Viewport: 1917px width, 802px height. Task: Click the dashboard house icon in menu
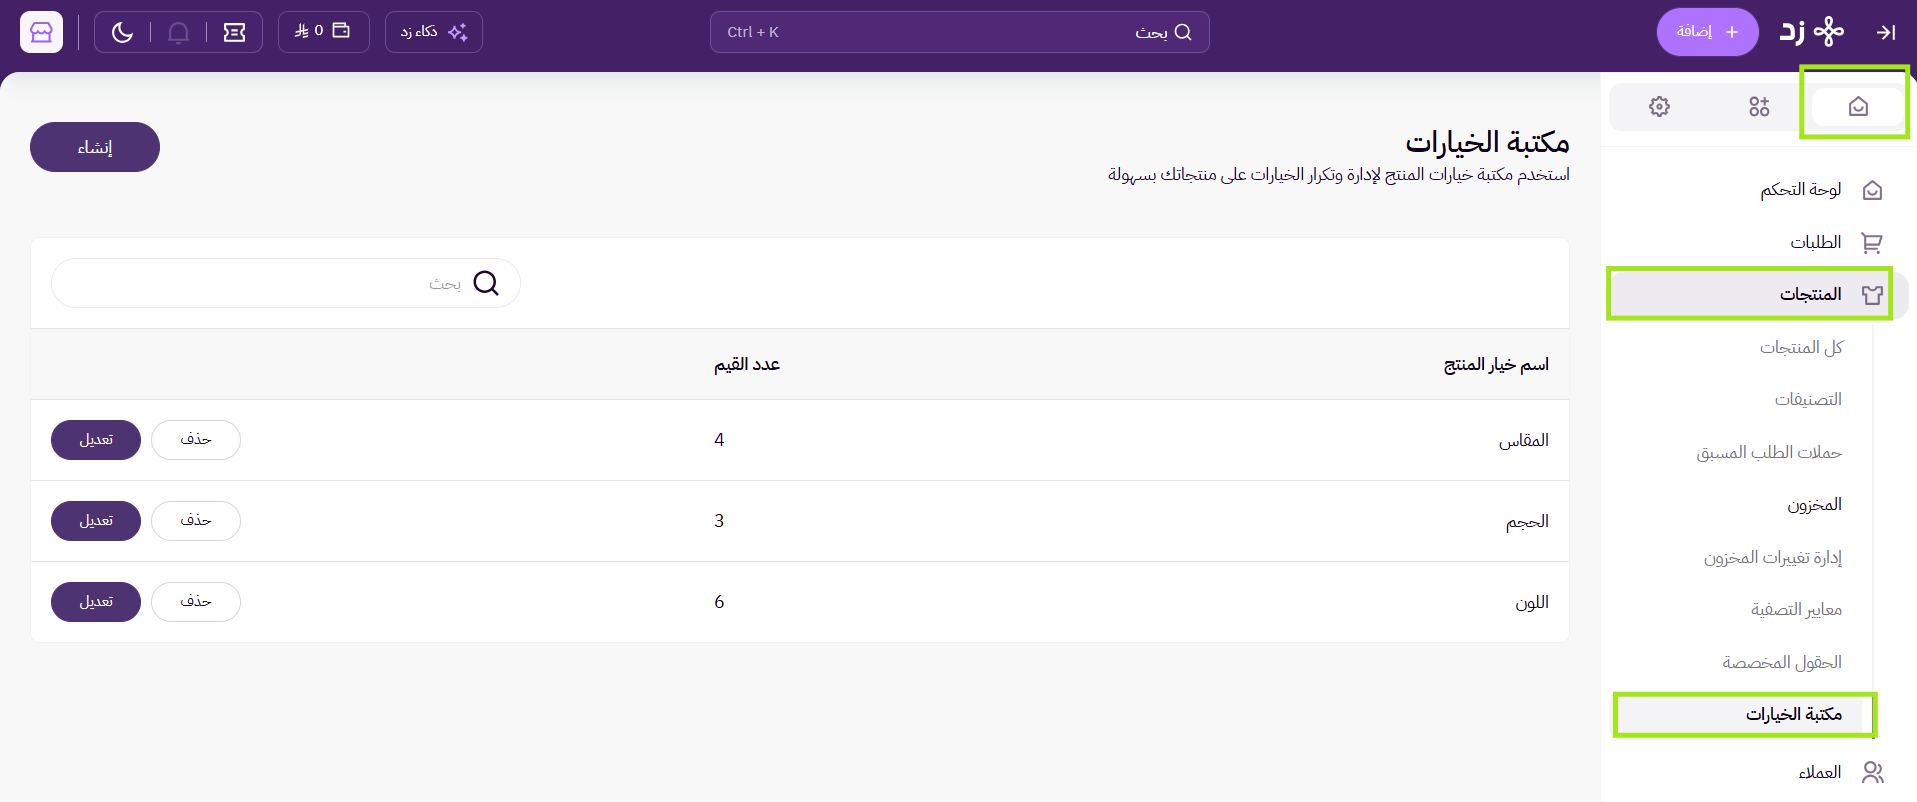1872,190
